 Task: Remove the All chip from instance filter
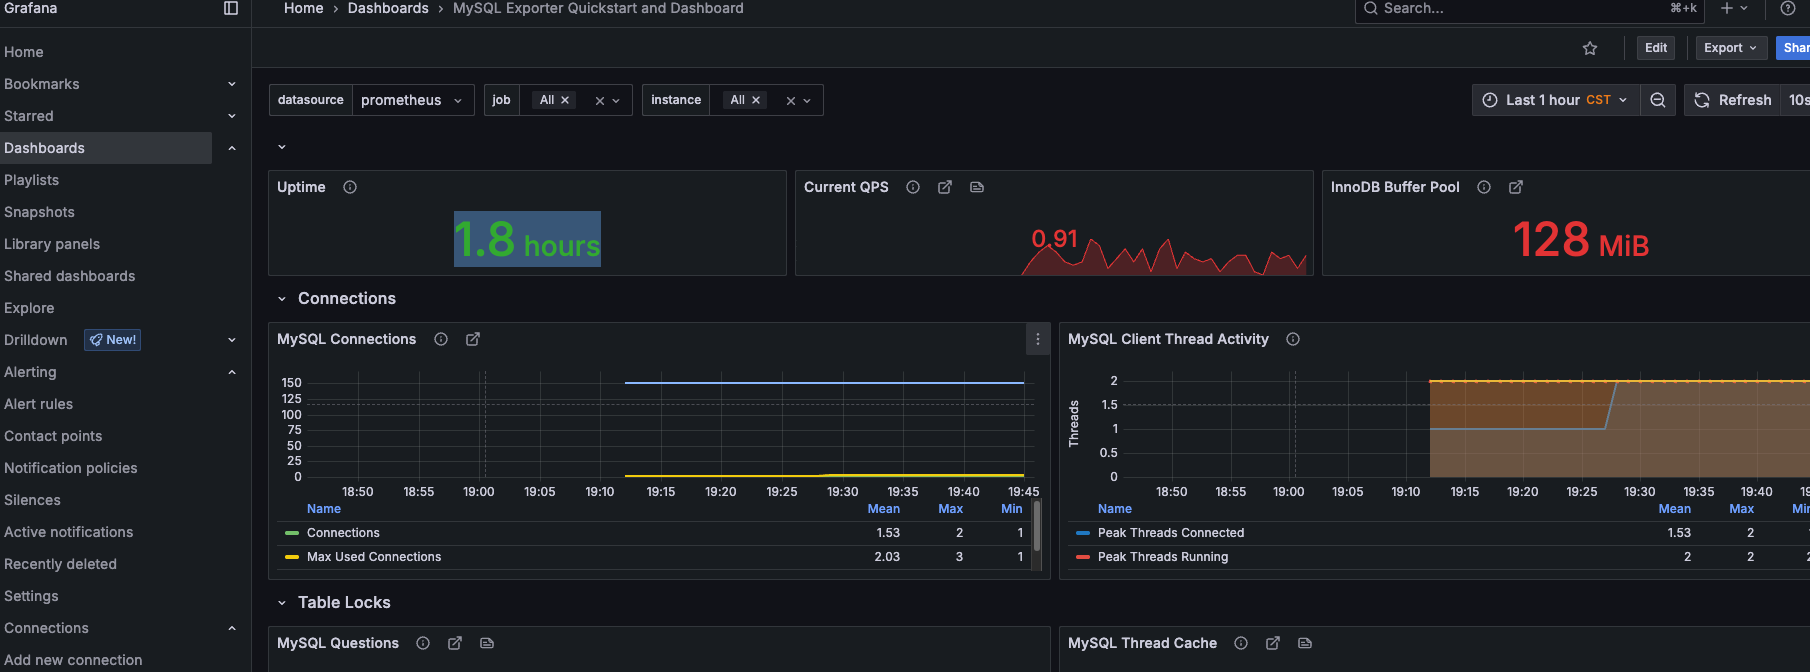(x=756, y=100)
